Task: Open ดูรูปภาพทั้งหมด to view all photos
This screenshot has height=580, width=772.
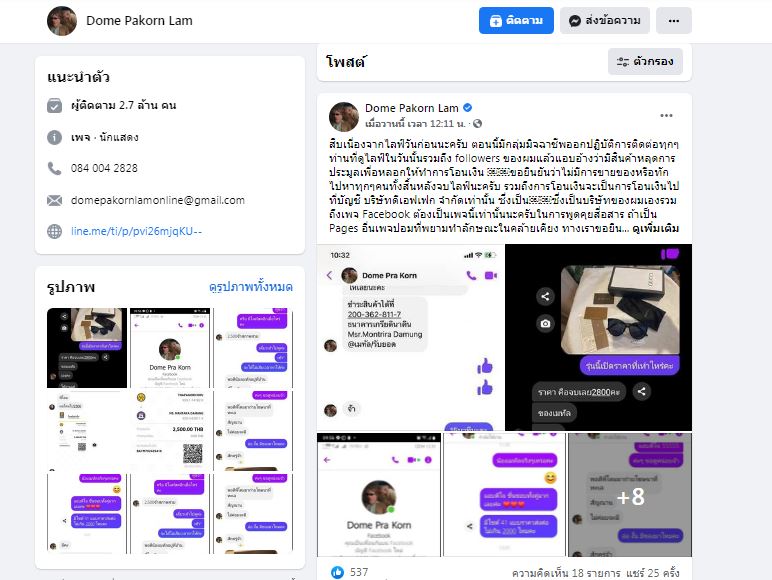Action: tap(251, 287)
